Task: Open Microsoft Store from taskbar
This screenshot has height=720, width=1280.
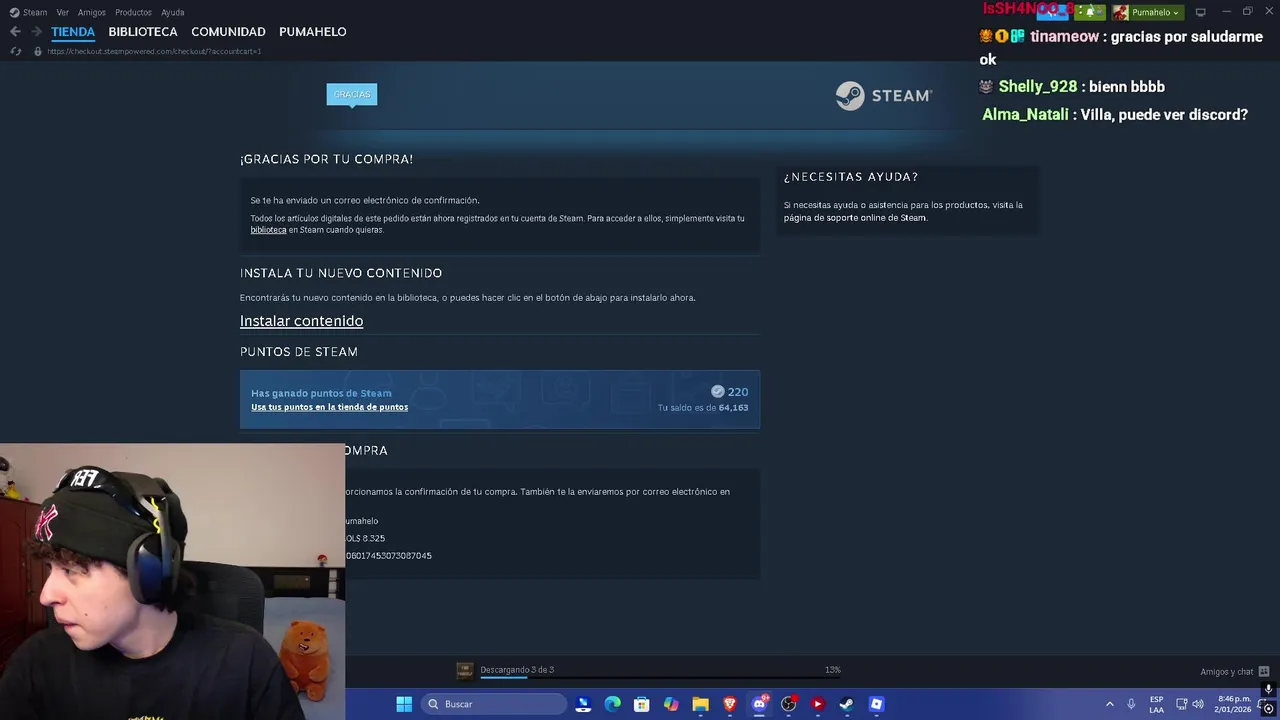Action: point(642,704)
